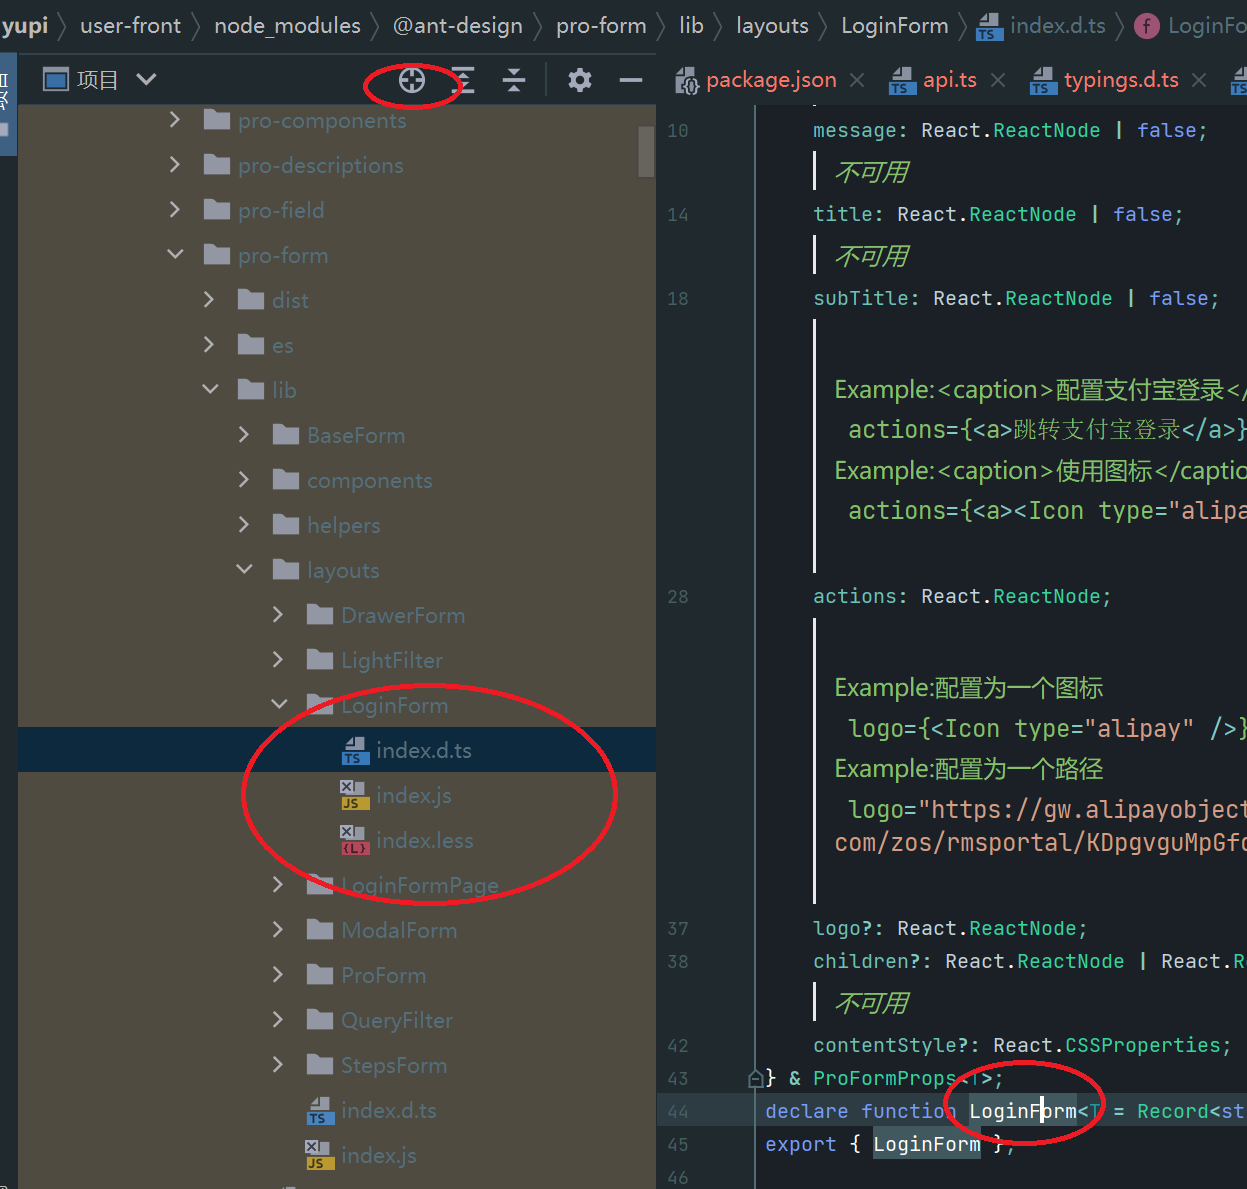Close the package.json tab
This screenshot has height=1189, width=1247.
pos(856,80)
